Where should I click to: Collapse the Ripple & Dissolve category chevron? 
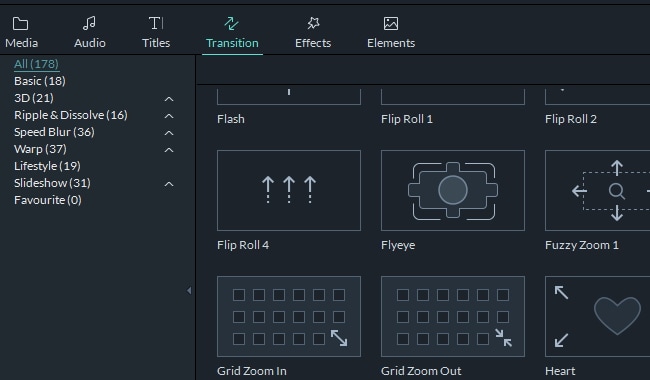click(169, 116)
